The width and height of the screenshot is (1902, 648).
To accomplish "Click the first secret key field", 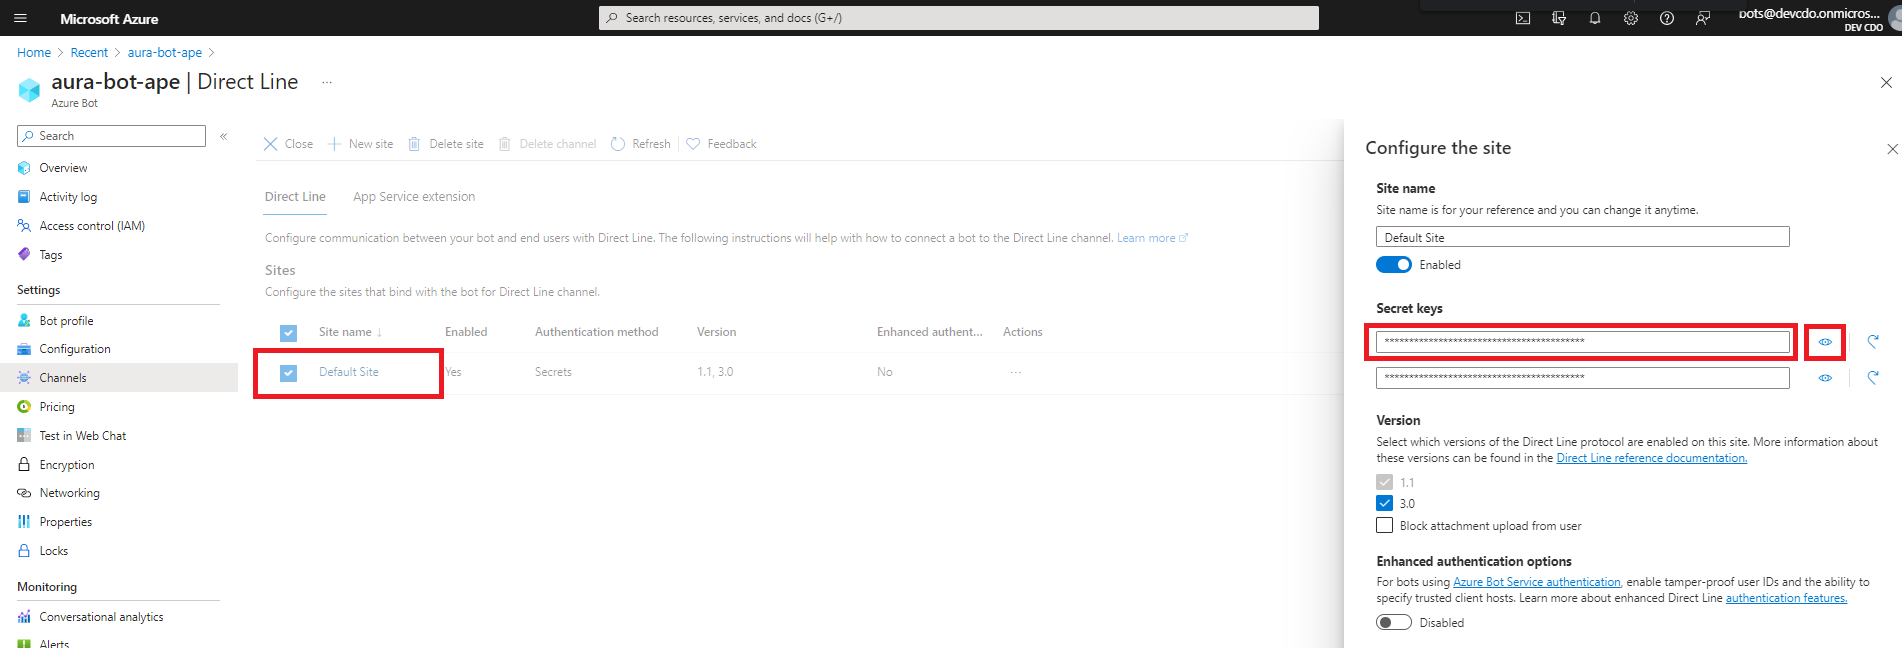I will (x=1583, y=342).
